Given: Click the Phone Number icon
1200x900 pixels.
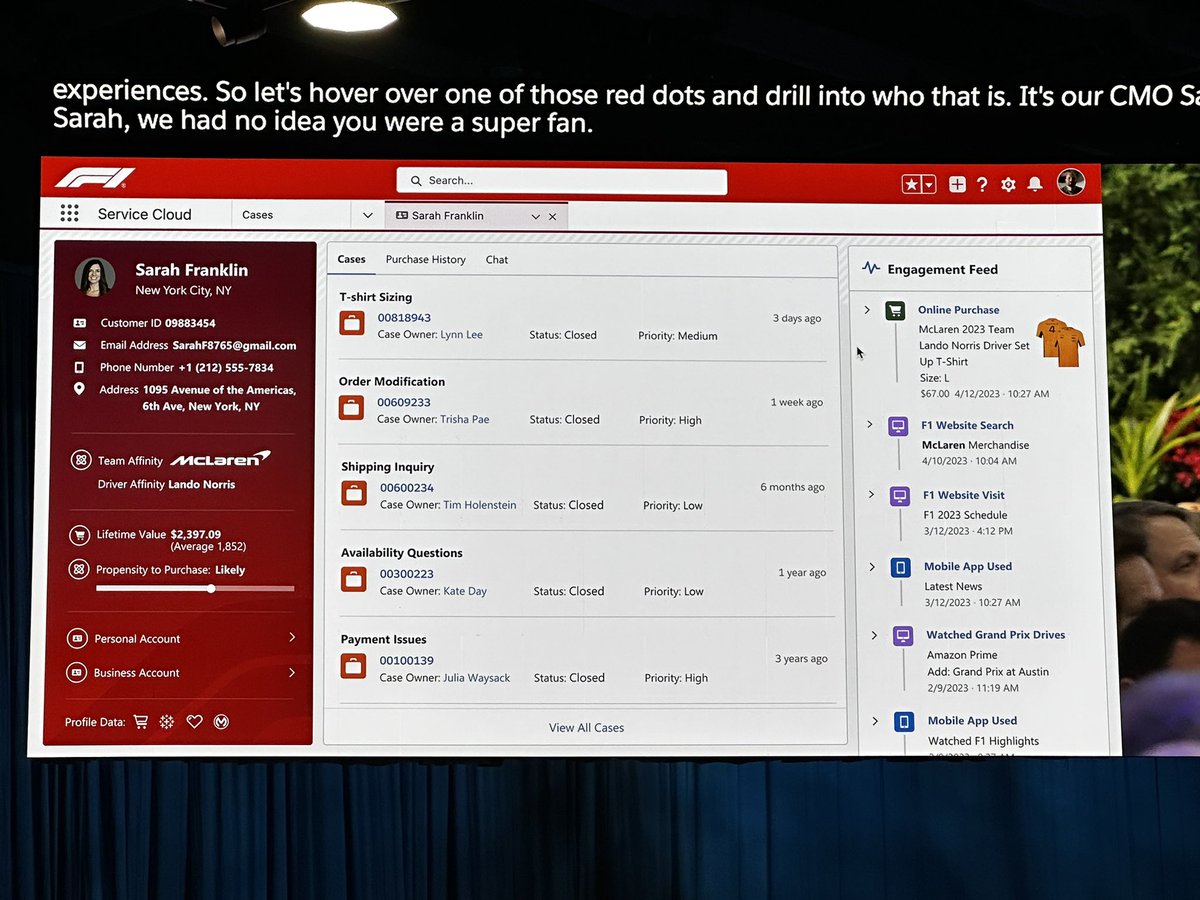Looking at the screenshot, I should point(80,367).
